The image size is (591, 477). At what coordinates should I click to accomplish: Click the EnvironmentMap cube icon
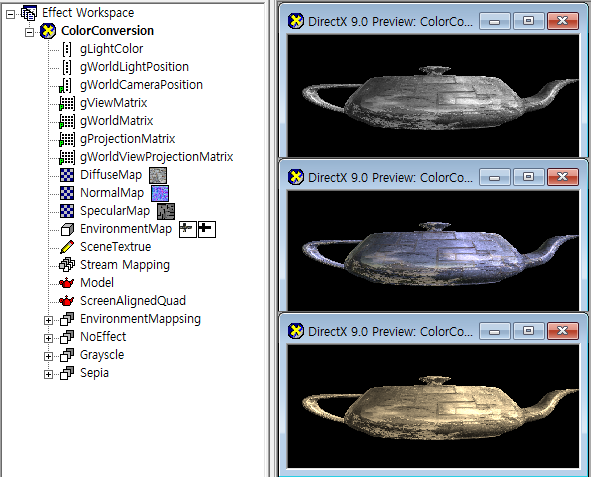[67, 229]
